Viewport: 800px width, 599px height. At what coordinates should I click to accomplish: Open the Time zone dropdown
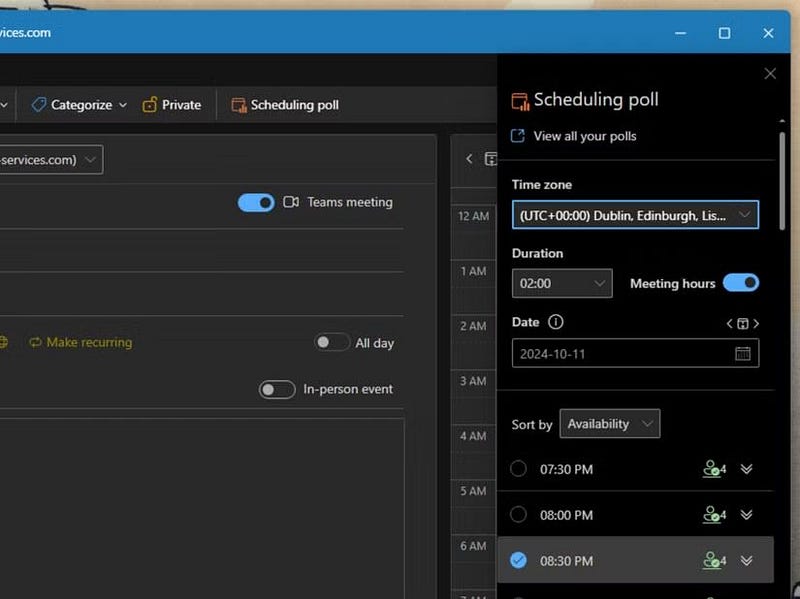tap(635, 215)
